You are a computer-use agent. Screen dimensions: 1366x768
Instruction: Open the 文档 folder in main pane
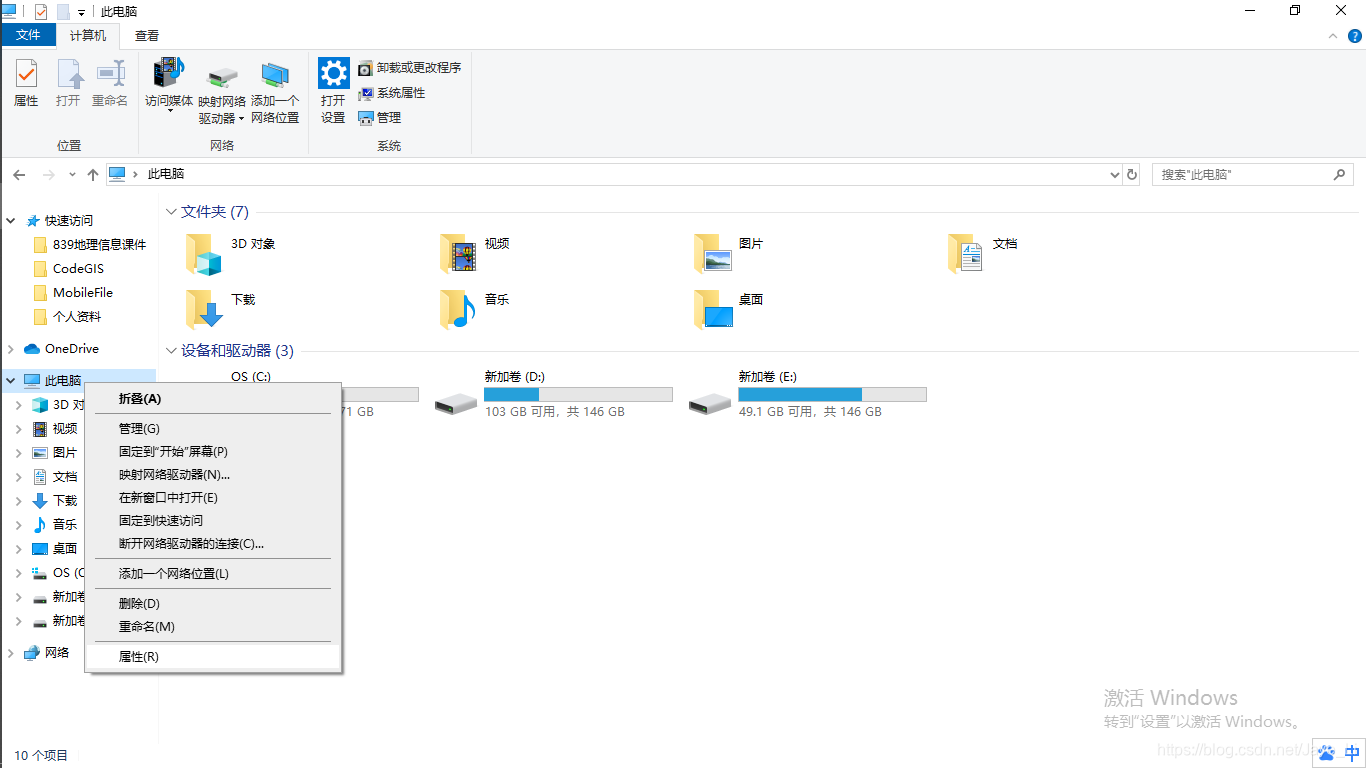(x=966, y=254)
